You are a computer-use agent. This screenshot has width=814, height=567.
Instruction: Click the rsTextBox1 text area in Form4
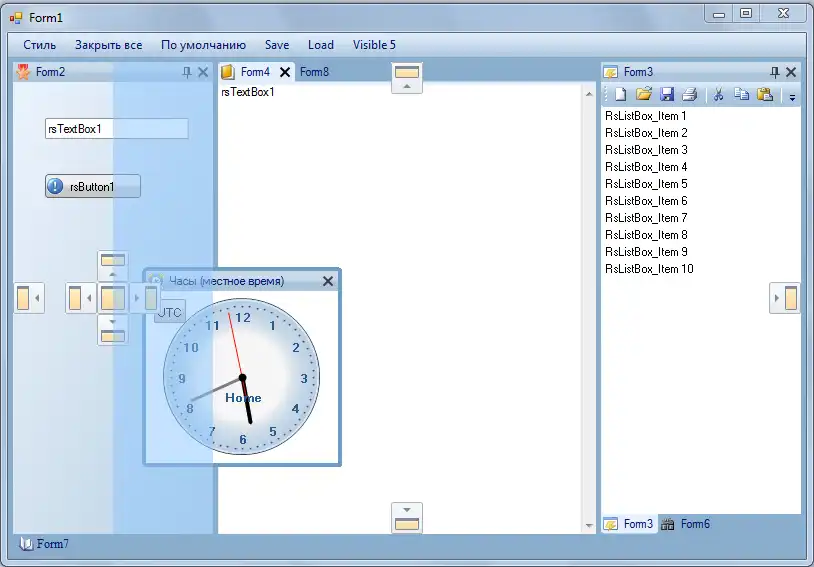[400, 308]
